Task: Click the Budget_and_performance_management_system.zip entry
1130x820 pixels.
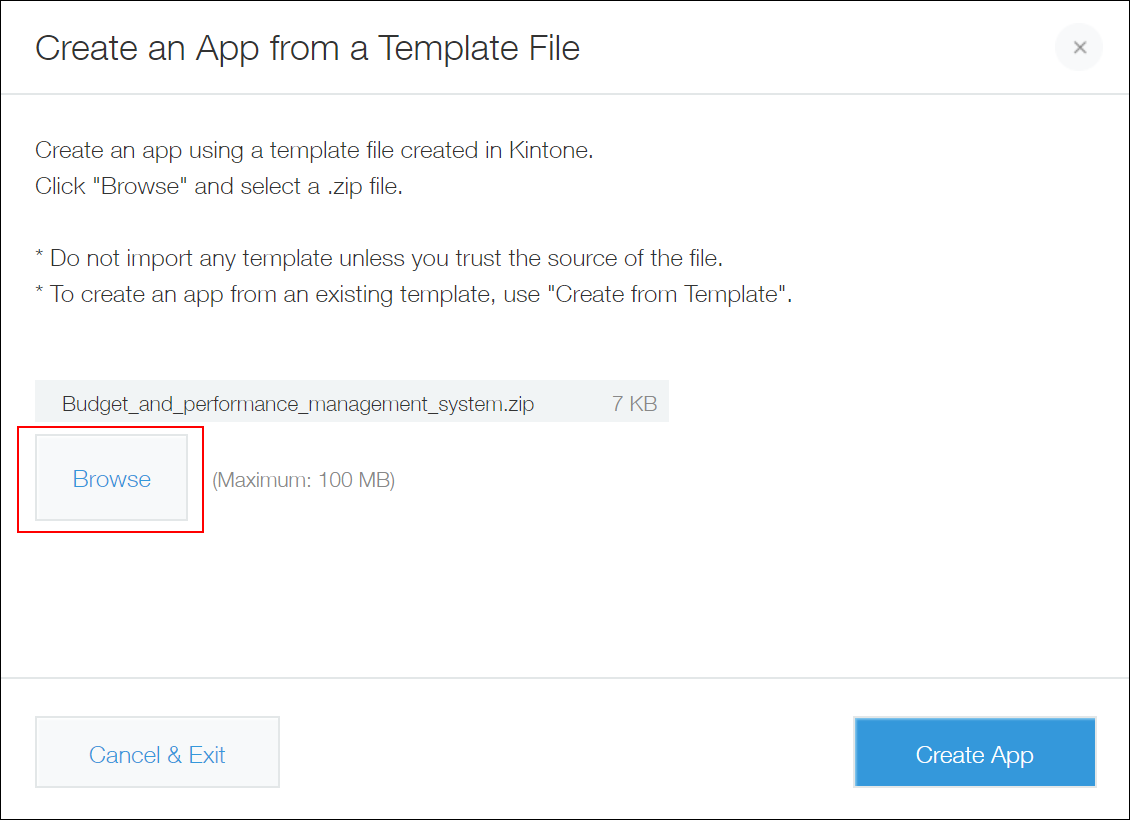Action: [298, 403]
